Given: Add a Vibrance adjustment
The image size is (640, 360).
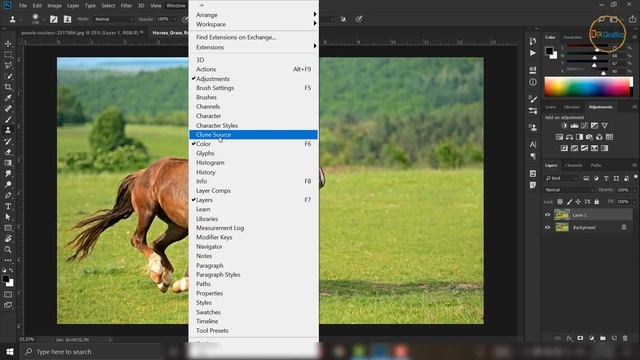Looking at the screenshot, I should click(604, 126).
